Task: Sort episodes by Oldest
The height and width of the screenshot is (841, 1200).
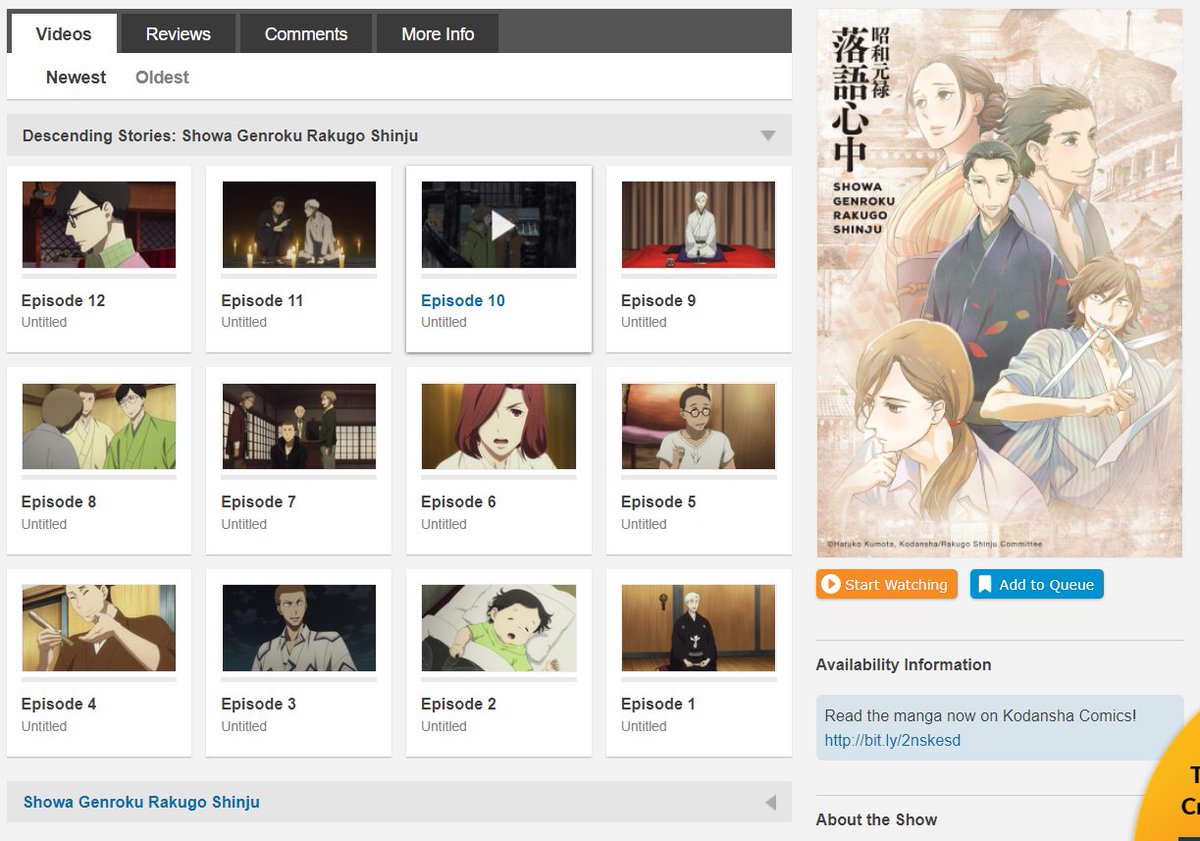Action: (162, 77)
